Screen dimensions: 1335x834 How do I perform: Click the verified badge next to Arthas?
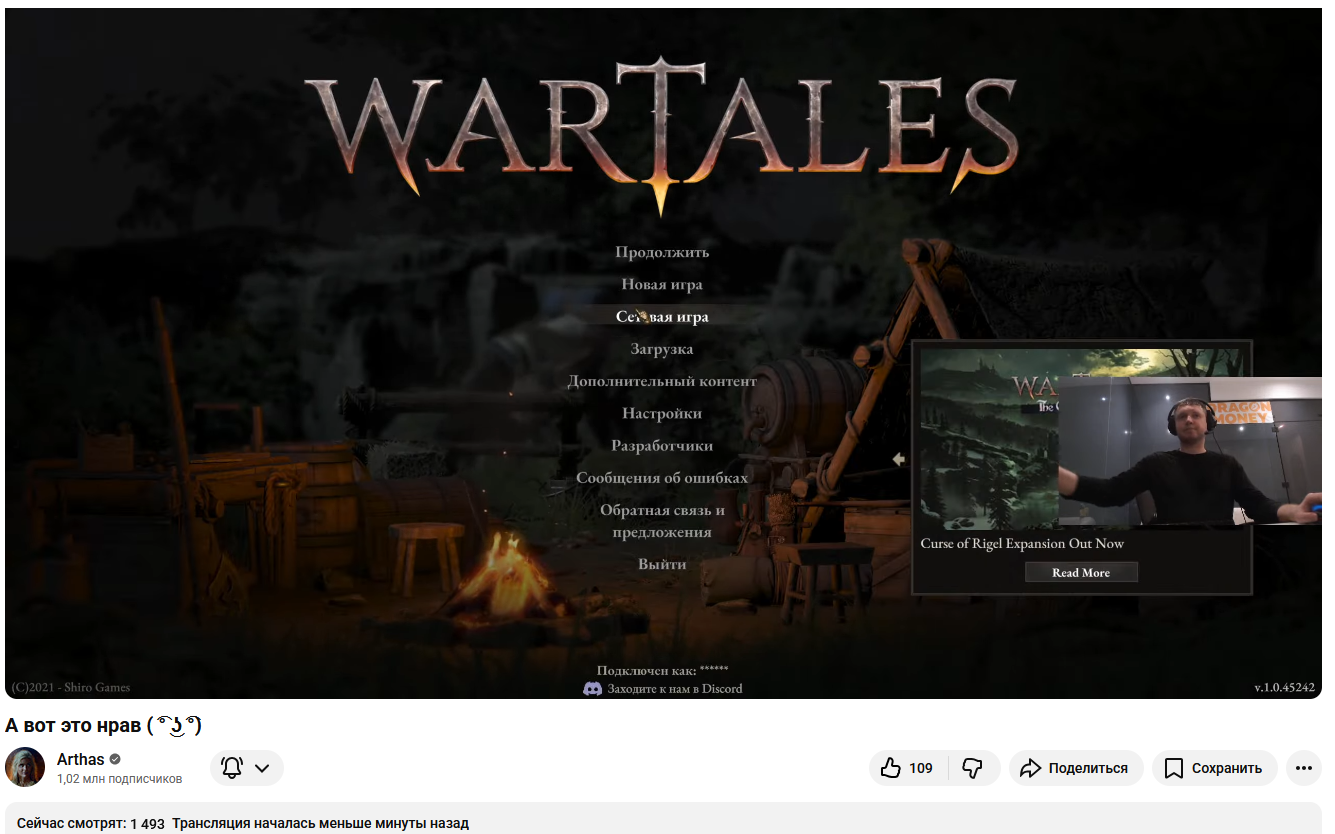pos(115,759)
